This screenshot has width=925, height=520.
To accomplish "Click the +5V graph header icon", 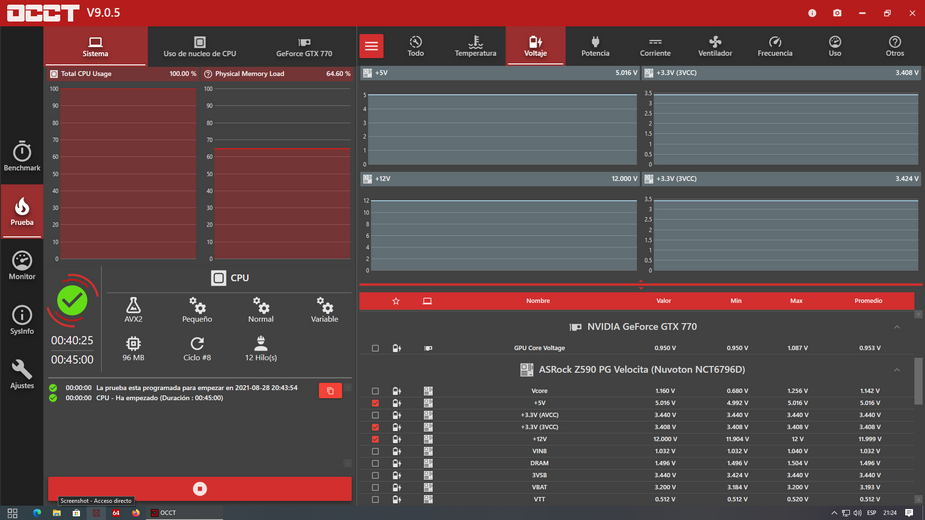I will click(368, 73).
